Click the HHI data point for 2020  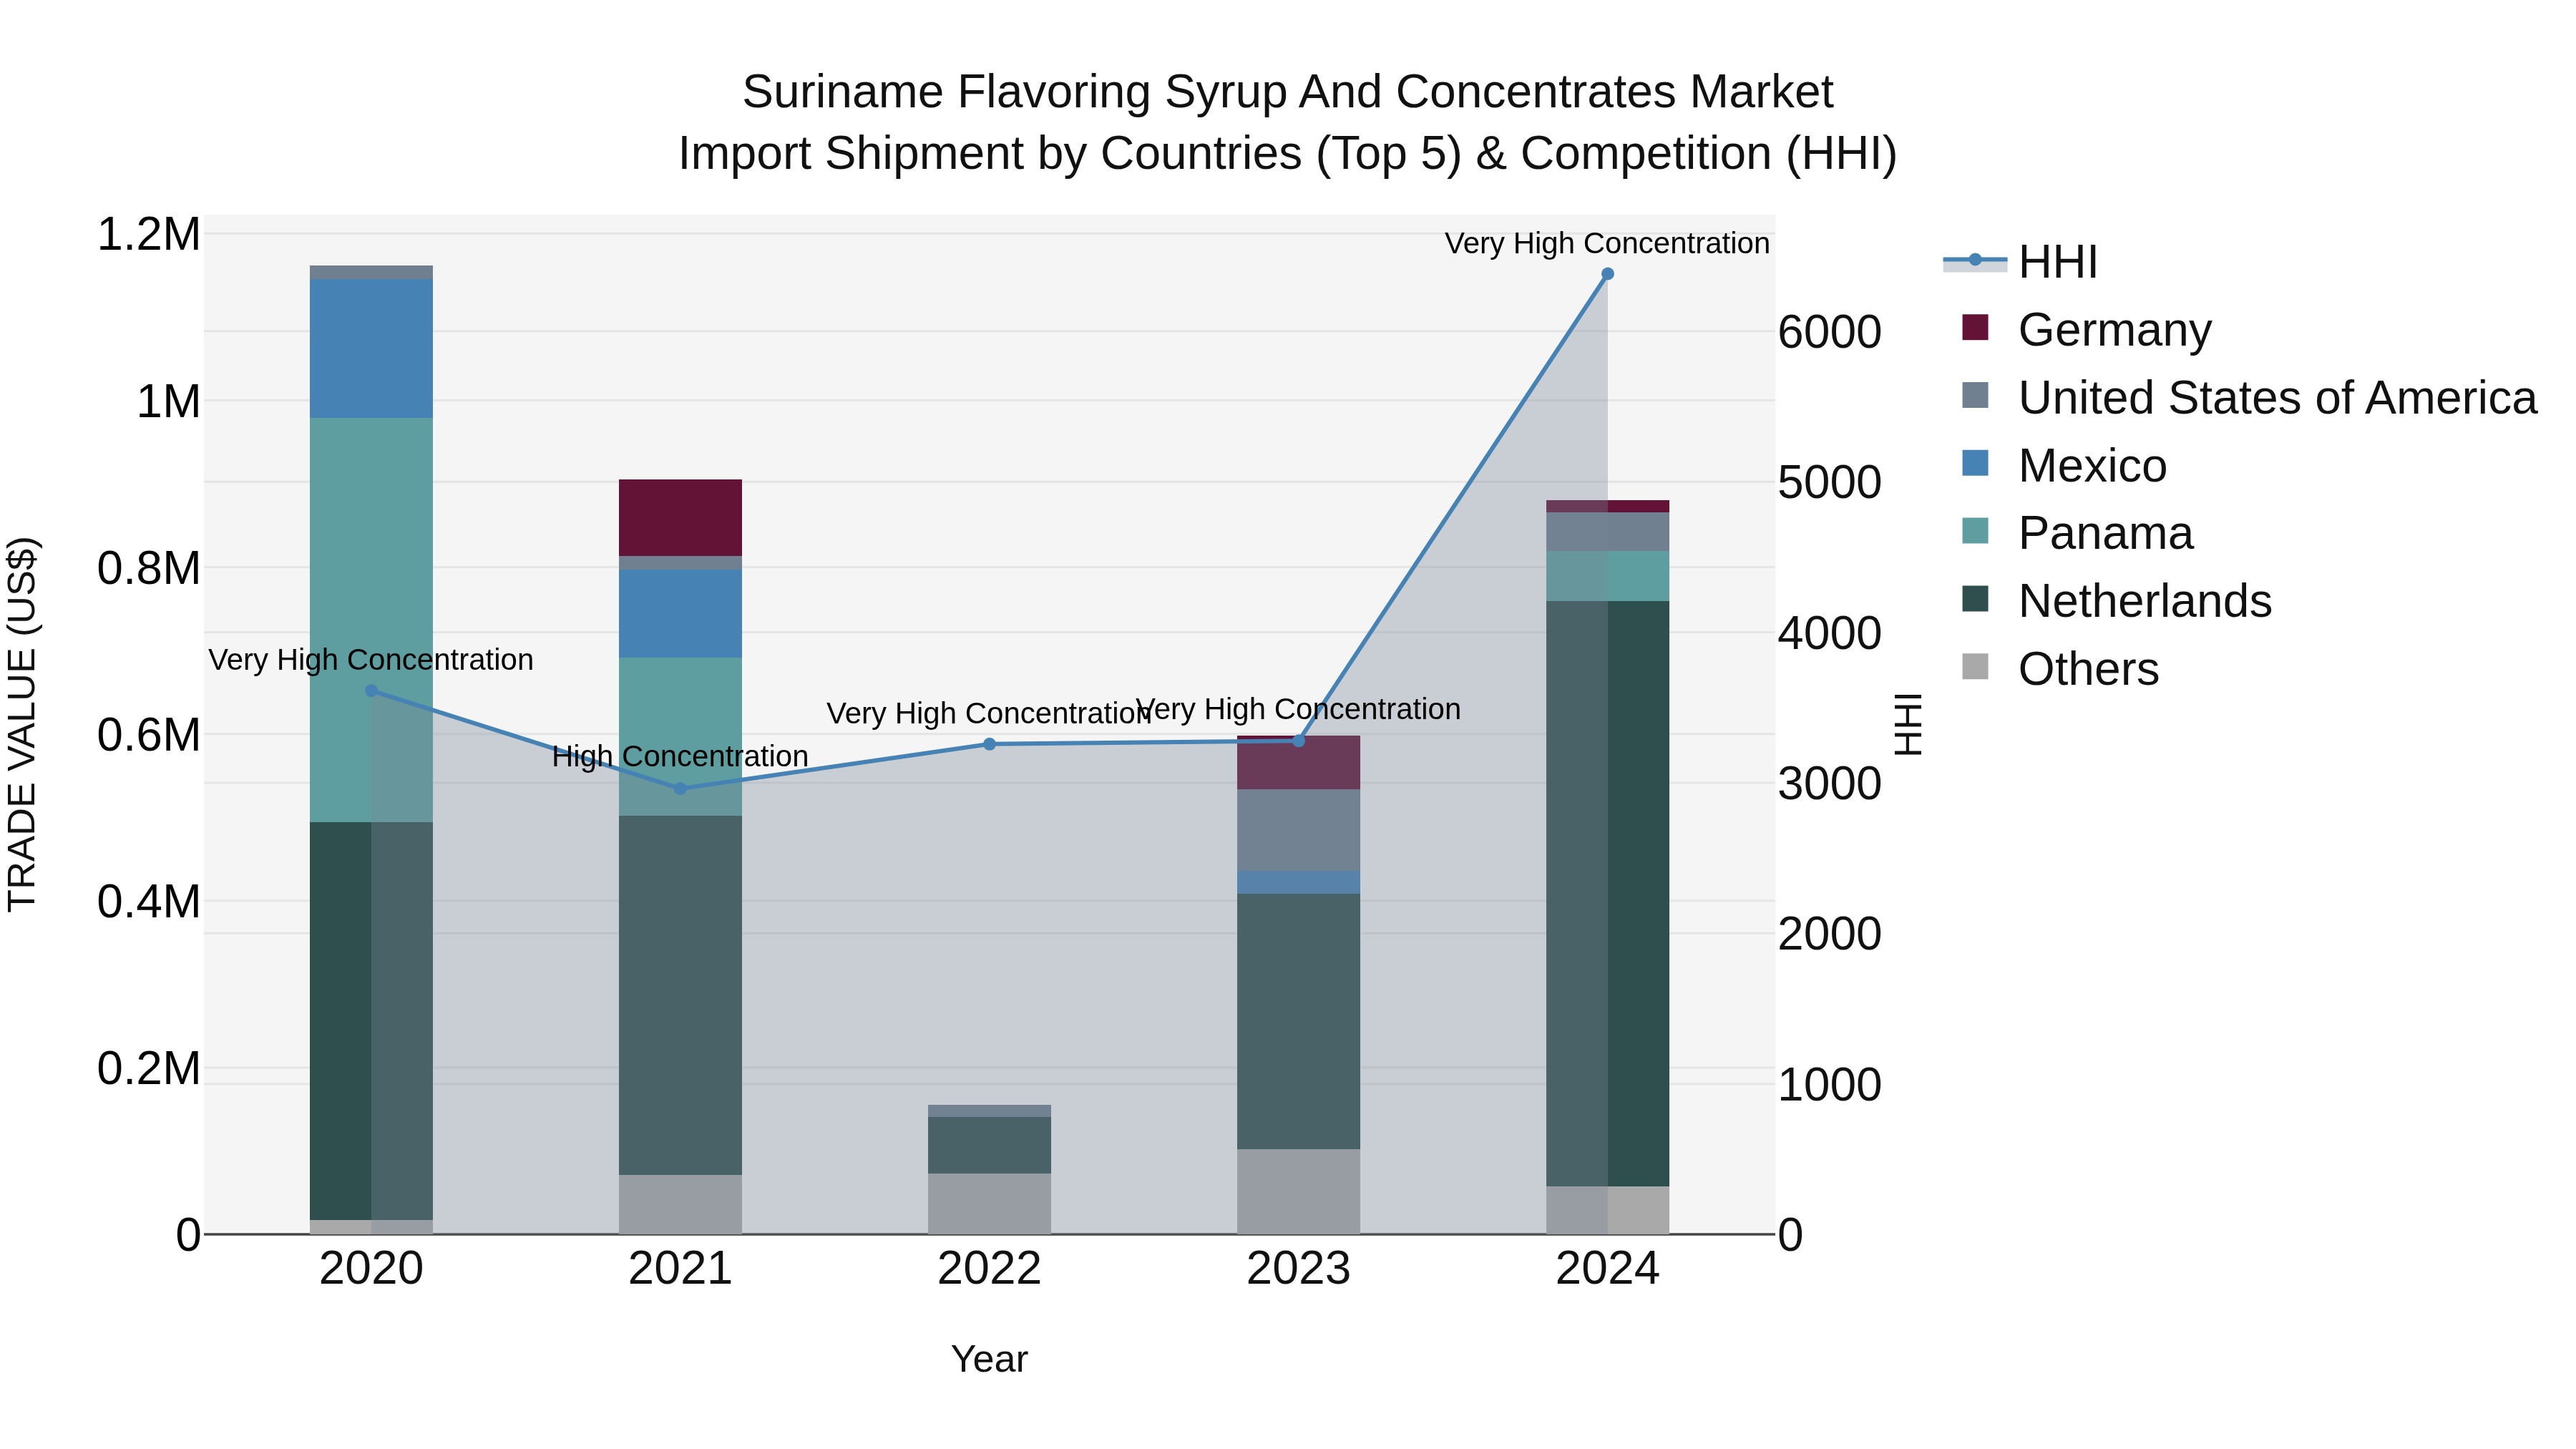[371, 690]
